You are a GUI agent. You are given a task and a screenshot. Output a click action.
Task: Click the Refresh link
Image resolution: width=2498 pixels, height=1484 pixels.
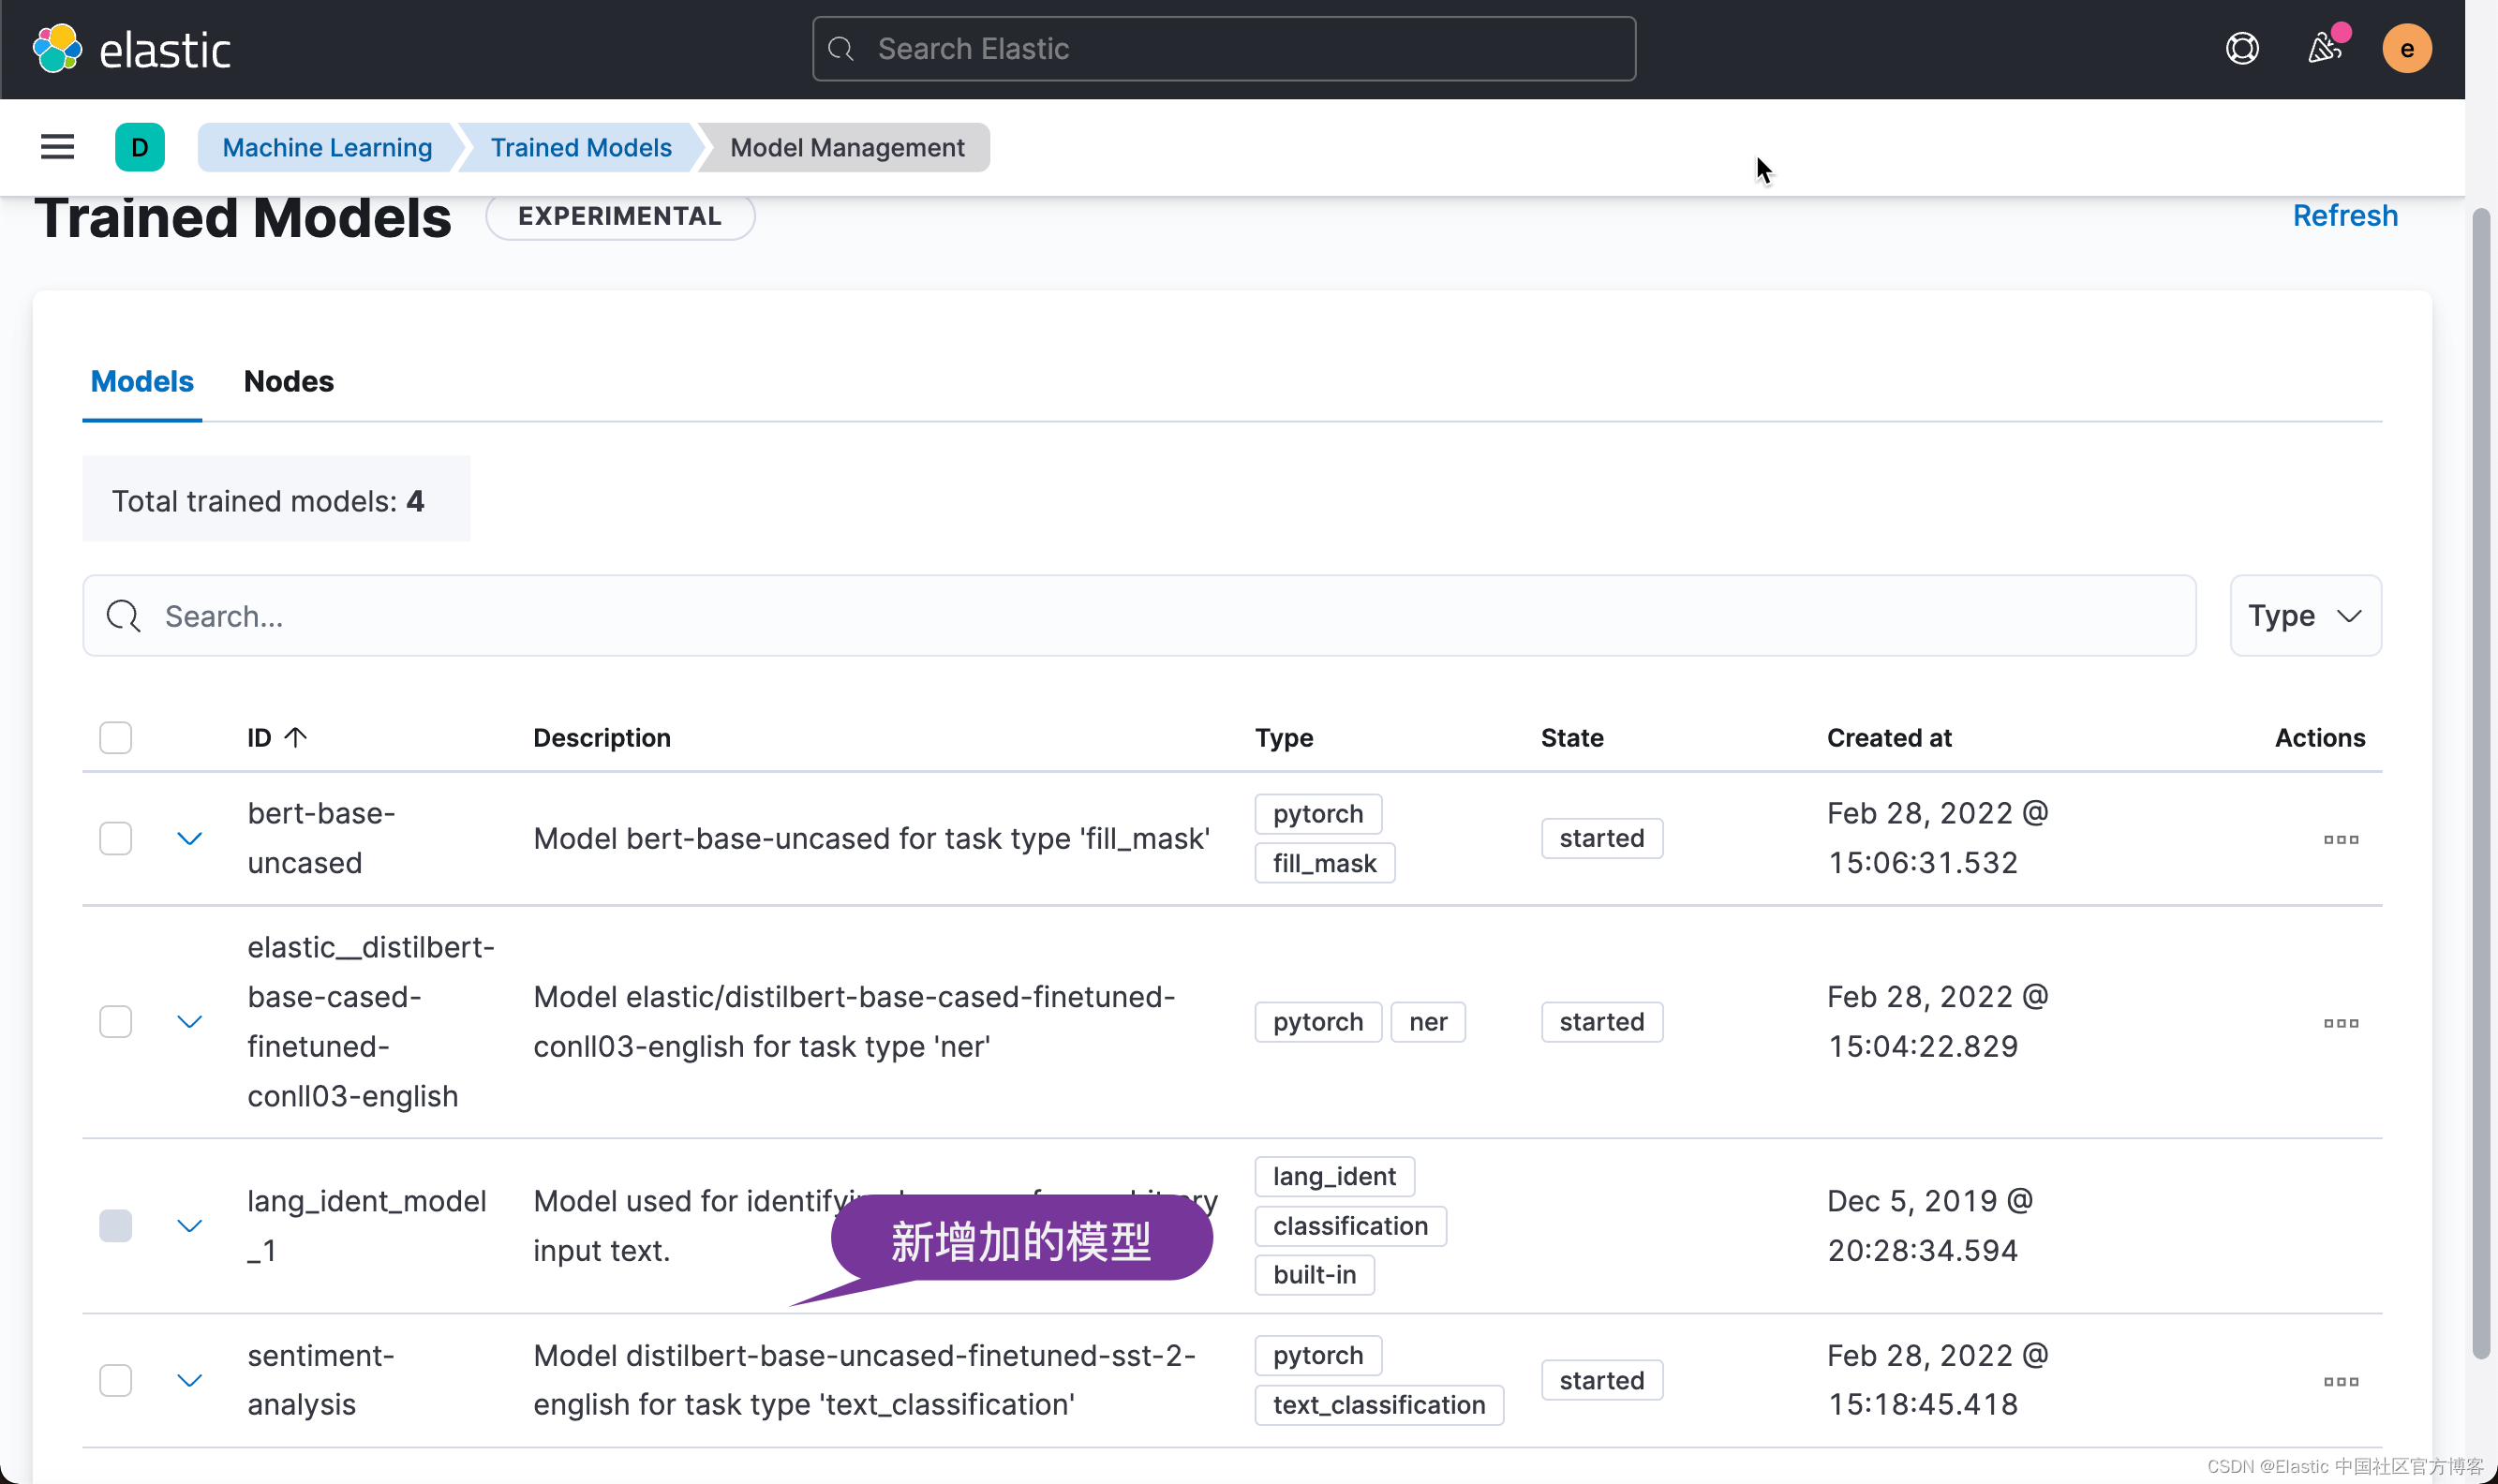pyautogui.click(x=2344, y=215)
